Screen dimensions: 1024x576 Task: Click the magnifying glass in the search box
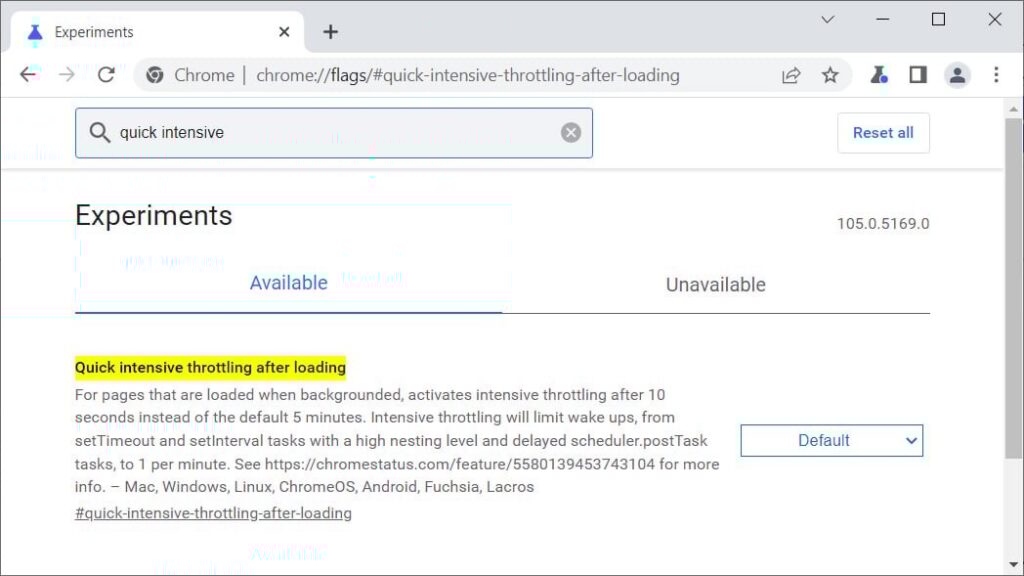[x=101, y=132]
